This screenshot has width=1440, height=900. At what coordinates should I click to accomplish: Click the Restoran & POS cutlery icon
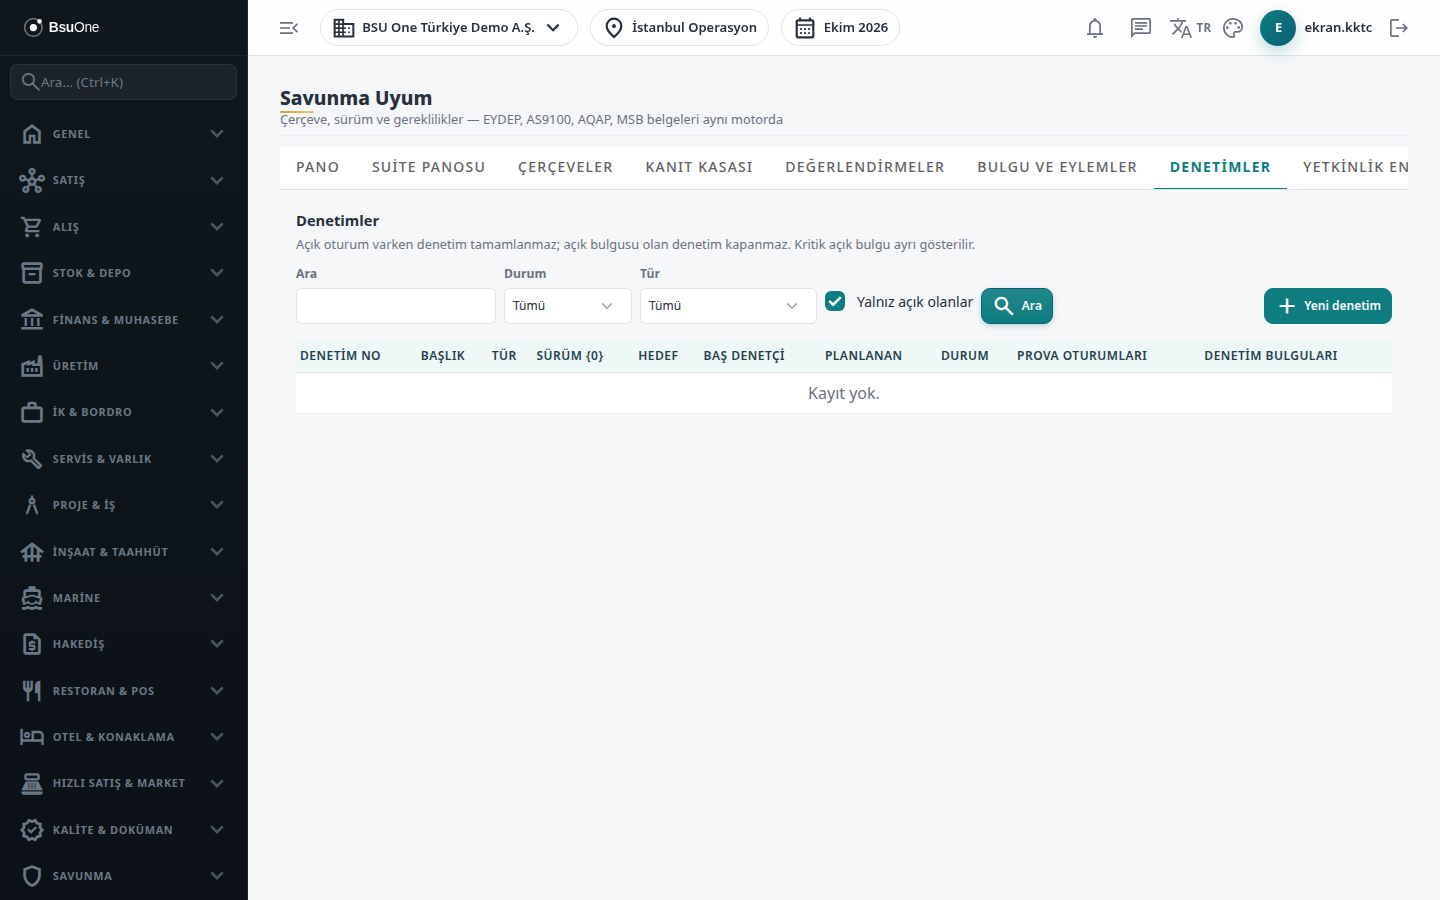click(32, 691)
